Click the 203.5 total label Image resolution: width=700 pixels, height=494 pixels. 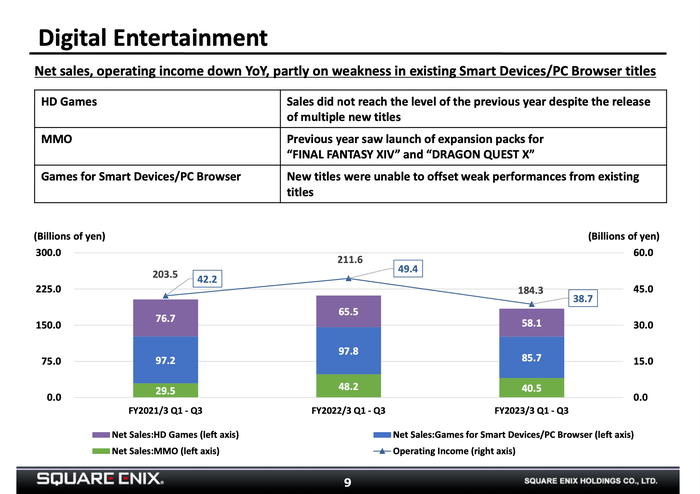[x=165, y=274]
